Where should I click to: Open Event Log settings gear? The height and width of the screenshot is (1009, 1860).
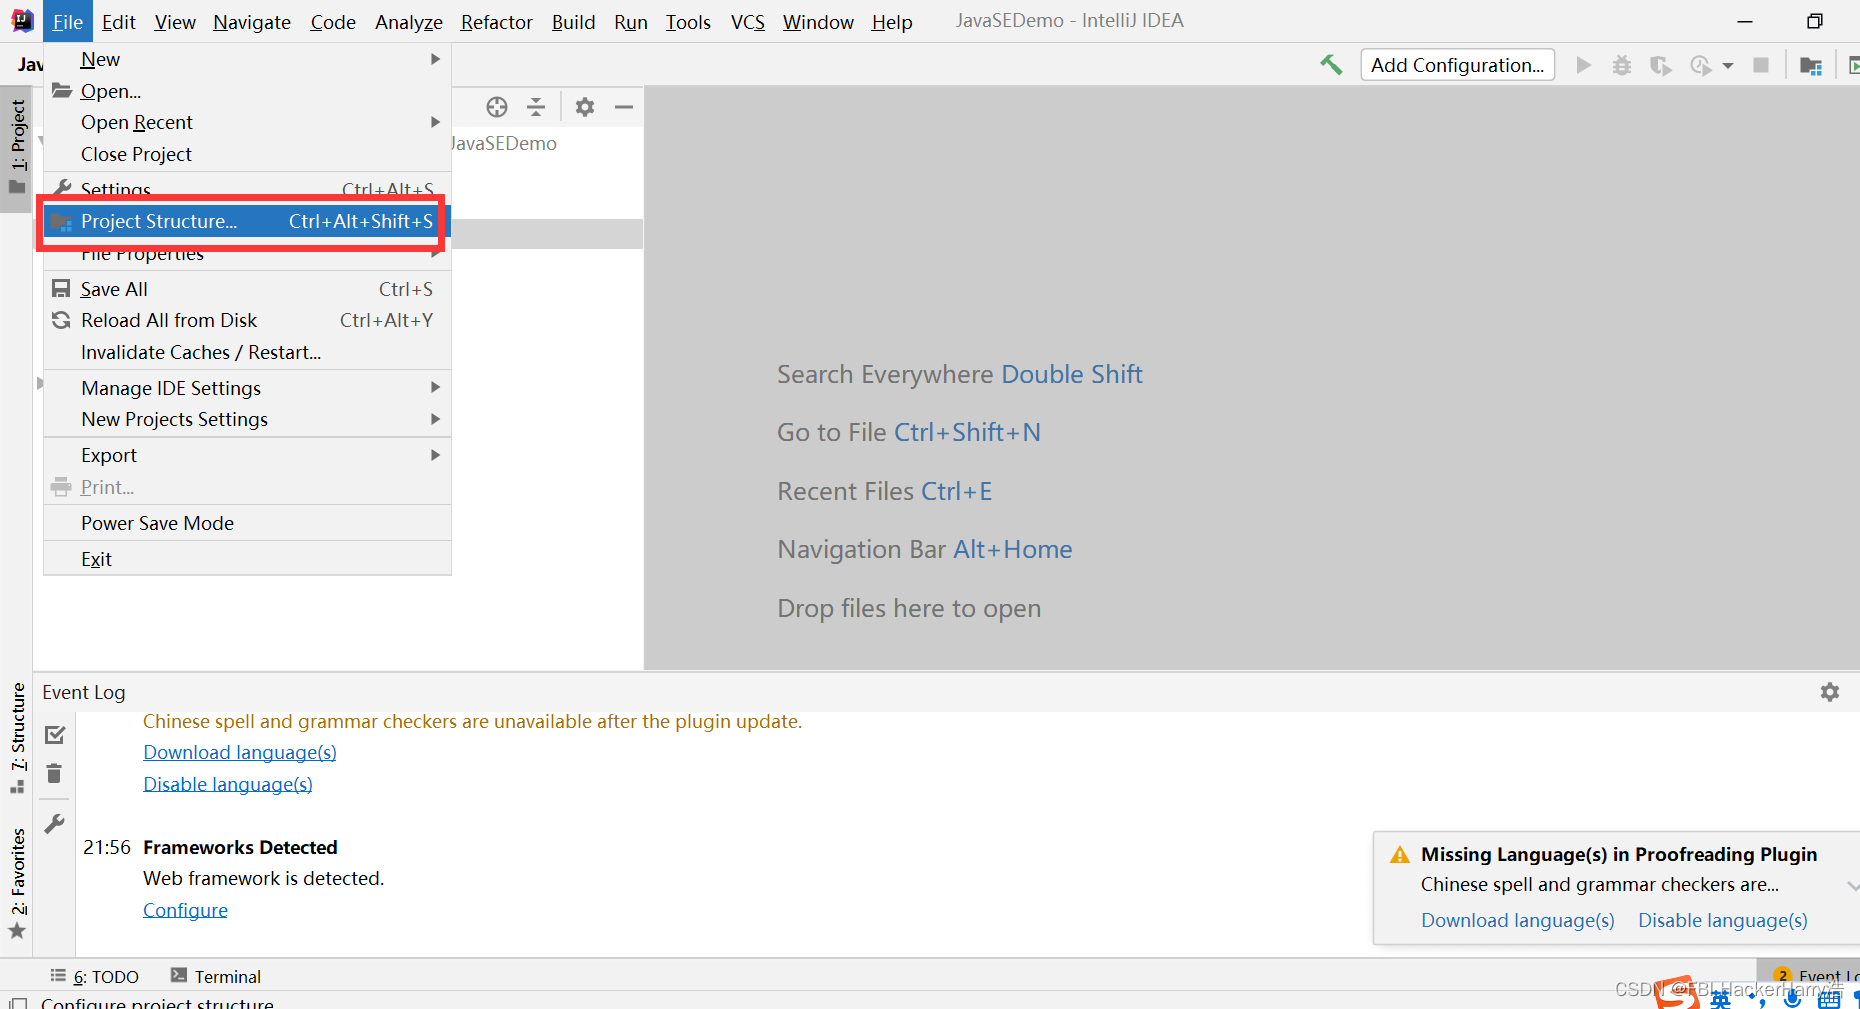click(1829, 692)
